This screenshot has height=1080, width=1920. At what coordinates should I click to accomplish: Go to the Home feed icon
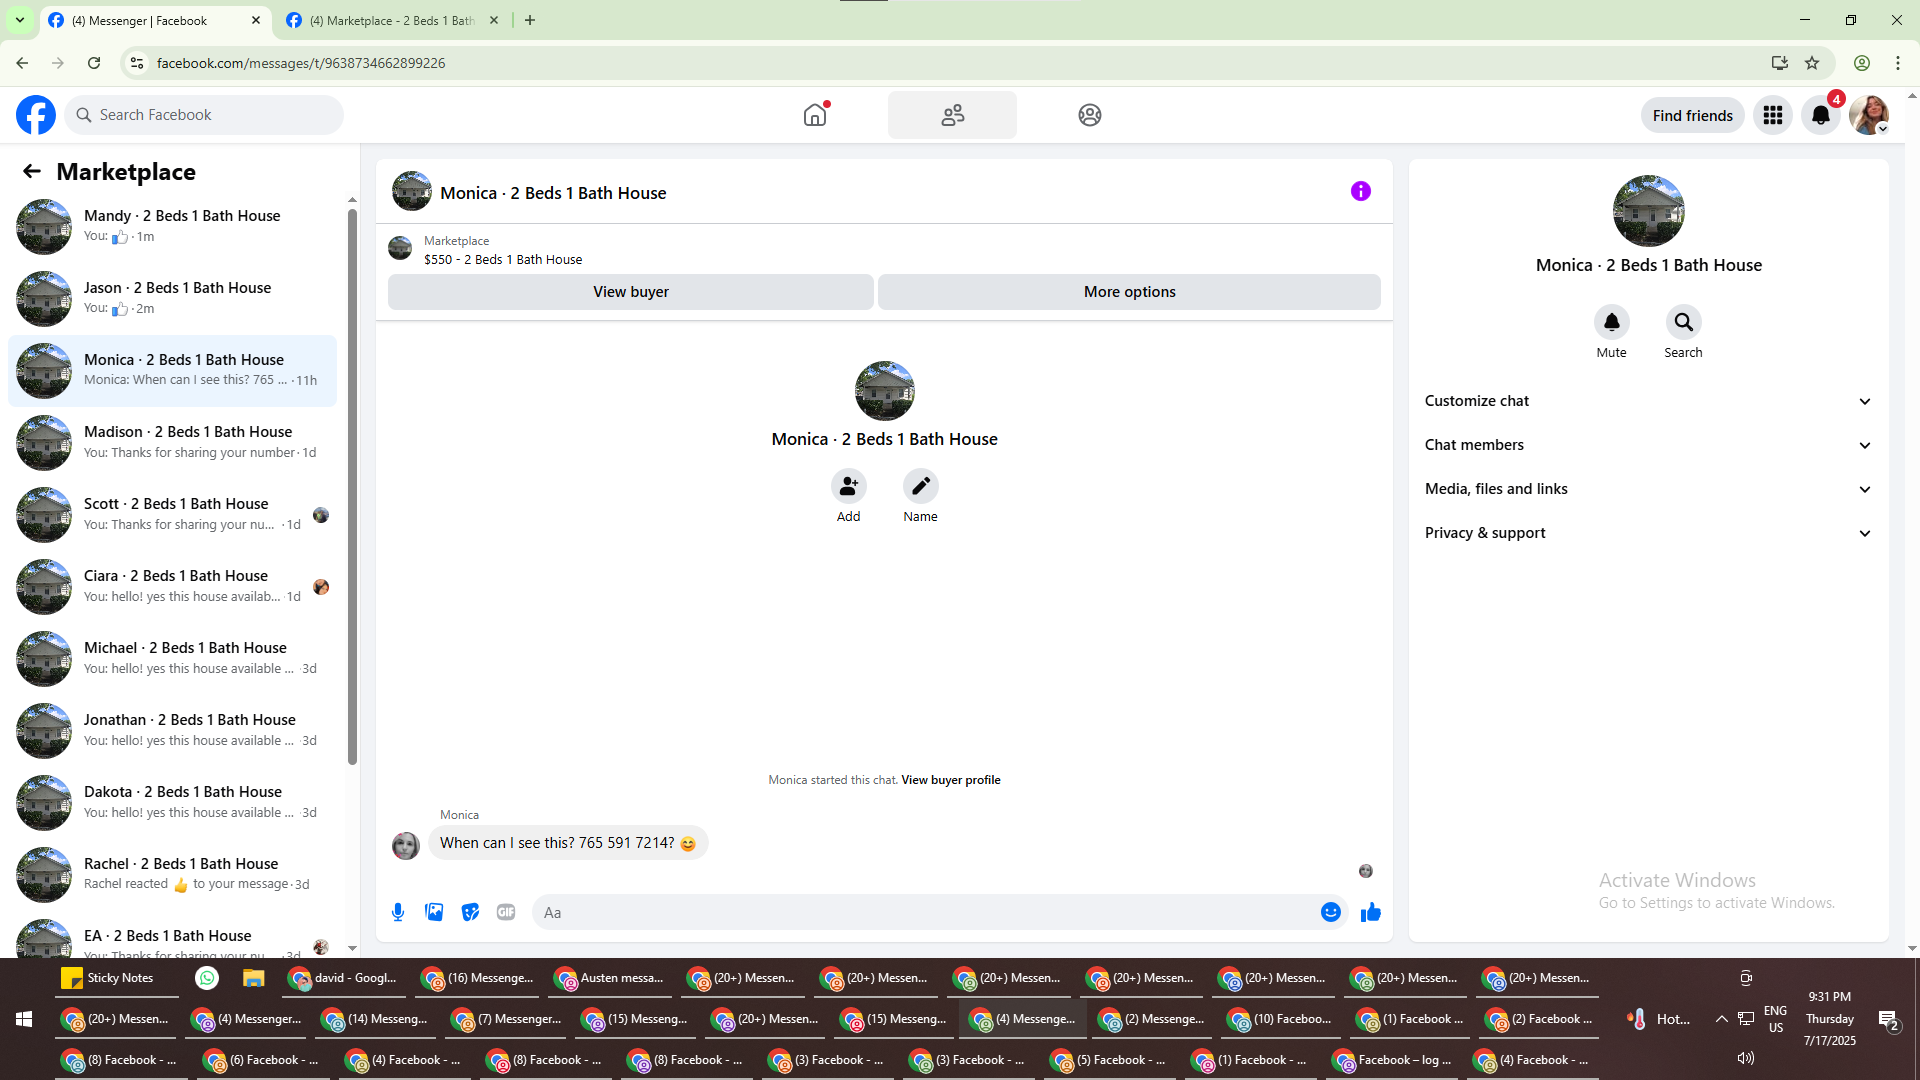pos(816,115)
